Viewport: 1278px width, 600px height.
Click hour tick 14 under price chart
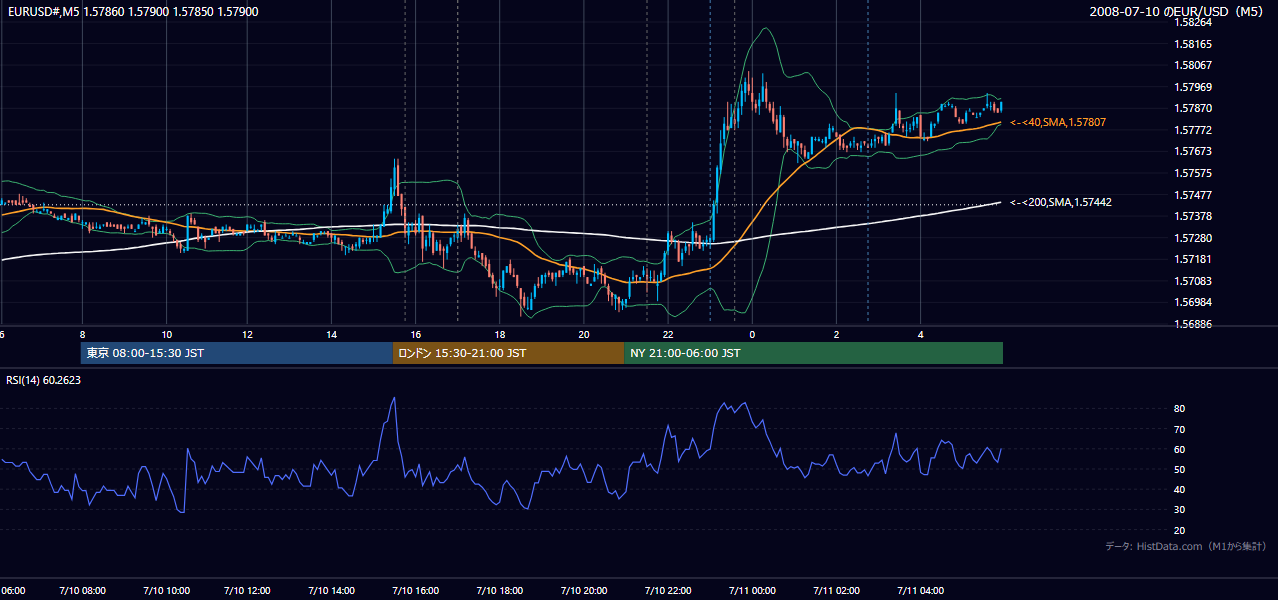click(331, 334)
